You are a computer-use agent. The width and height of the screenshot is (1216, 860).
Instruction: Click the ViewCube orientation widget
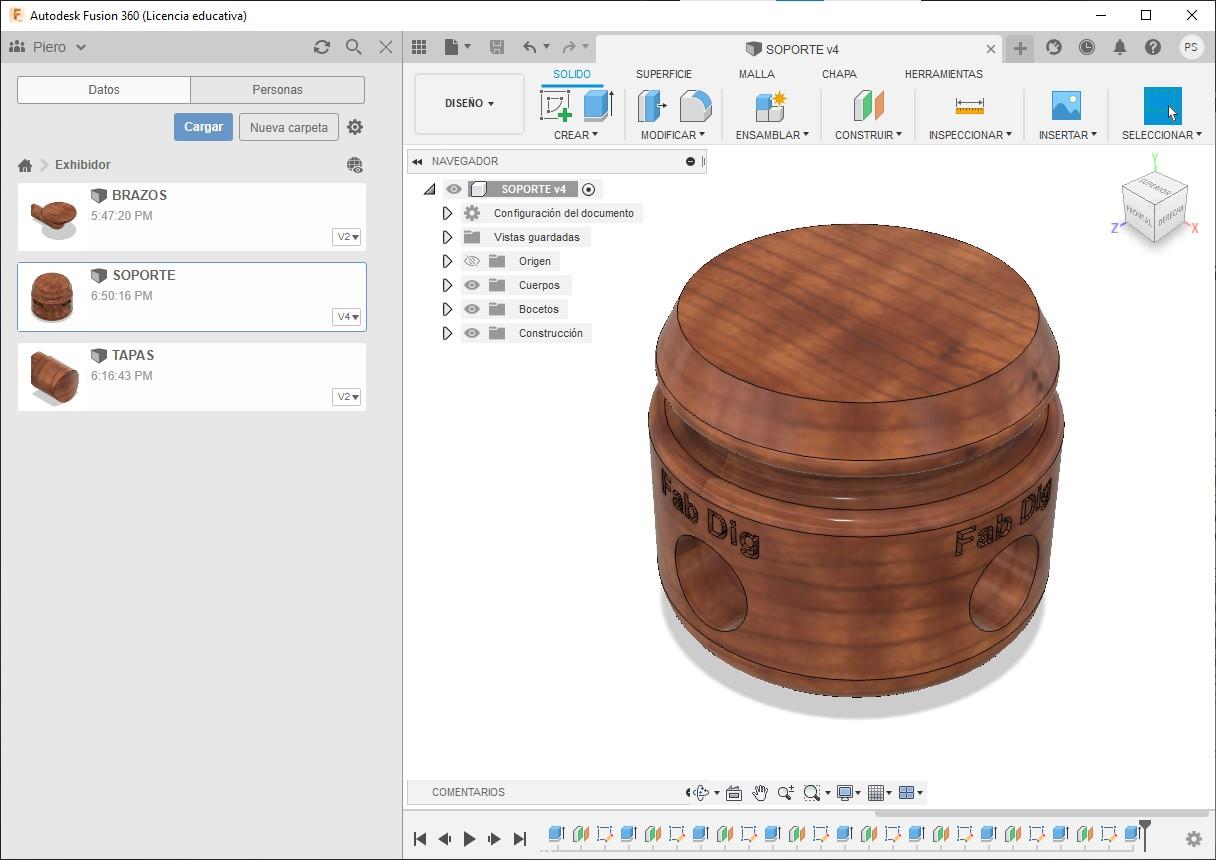coord(1154,208)
